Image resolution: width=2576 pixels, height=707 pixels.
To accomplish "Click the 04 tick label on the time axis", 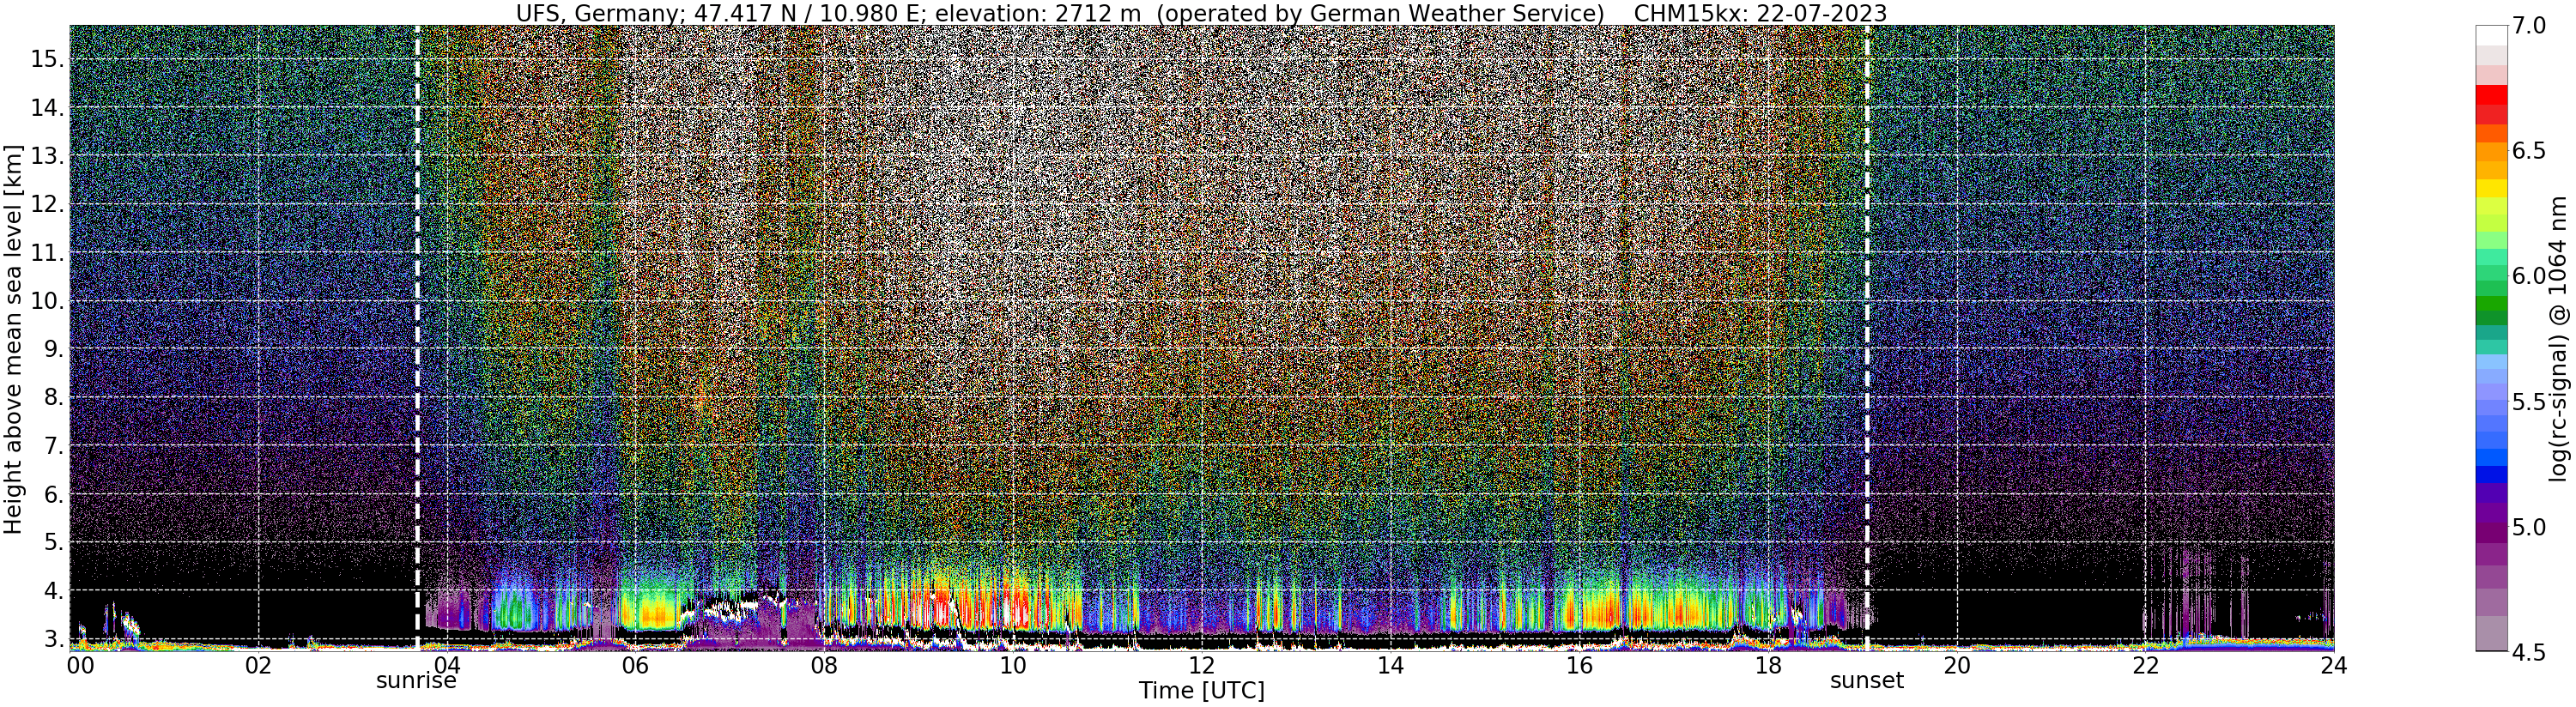I will (447, 665).
